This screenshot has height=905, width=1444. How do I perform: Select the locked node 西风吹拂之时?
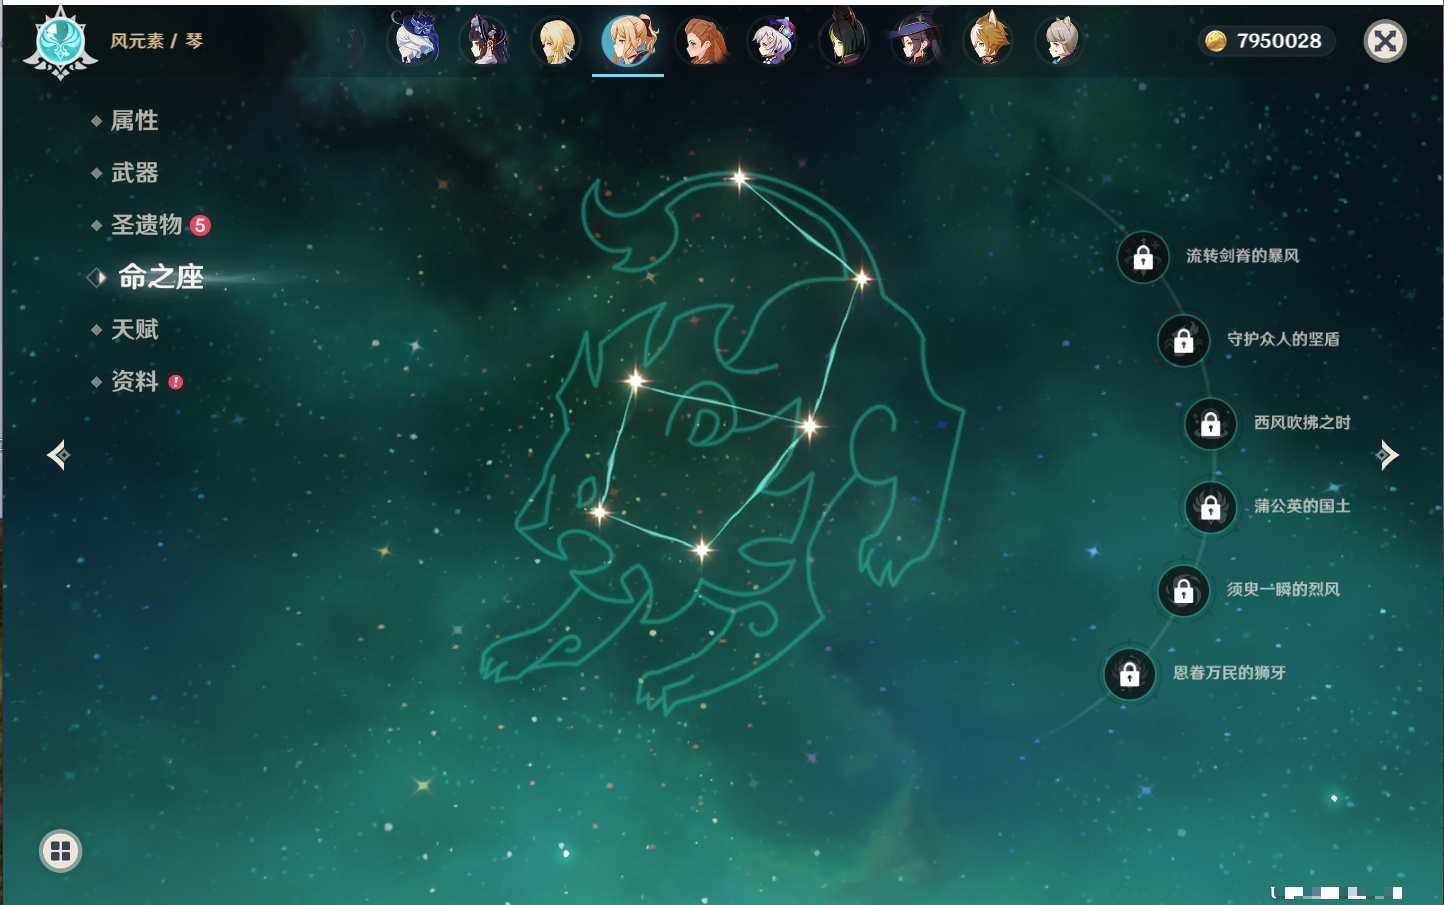point(1211,423)
